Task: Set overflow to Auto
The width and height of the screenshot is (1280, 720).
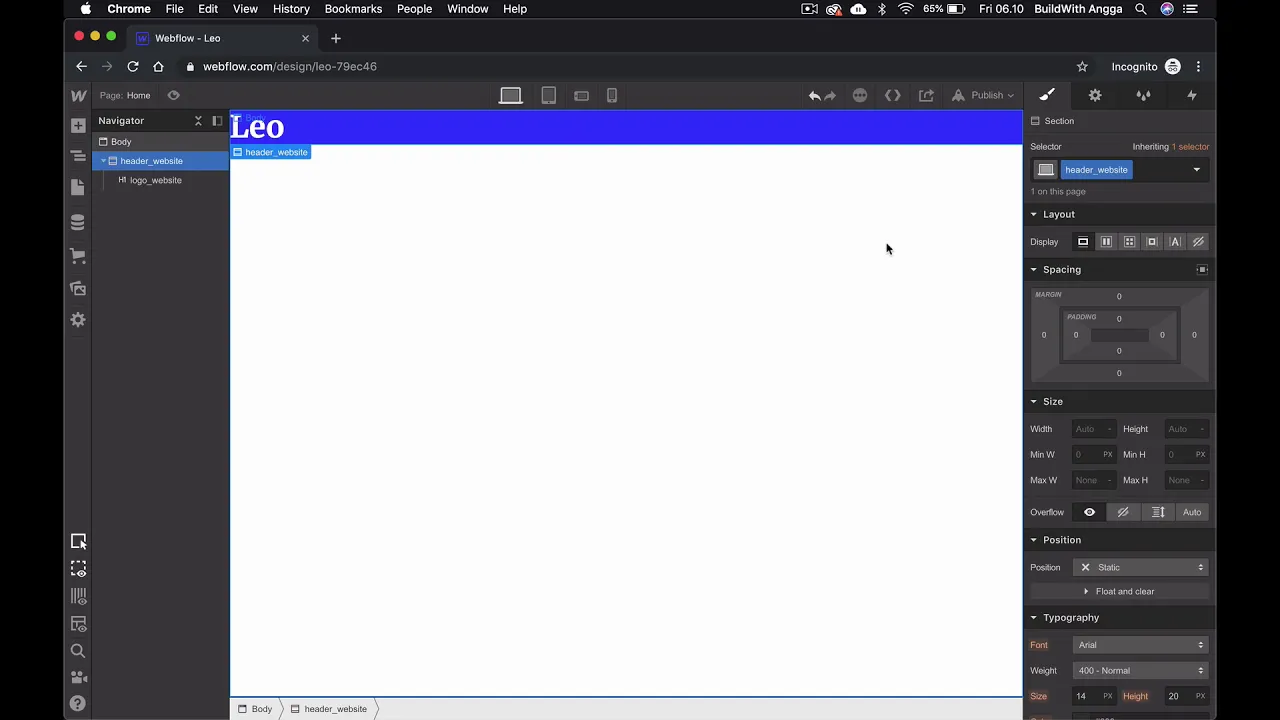Action: pos(1192,512)
